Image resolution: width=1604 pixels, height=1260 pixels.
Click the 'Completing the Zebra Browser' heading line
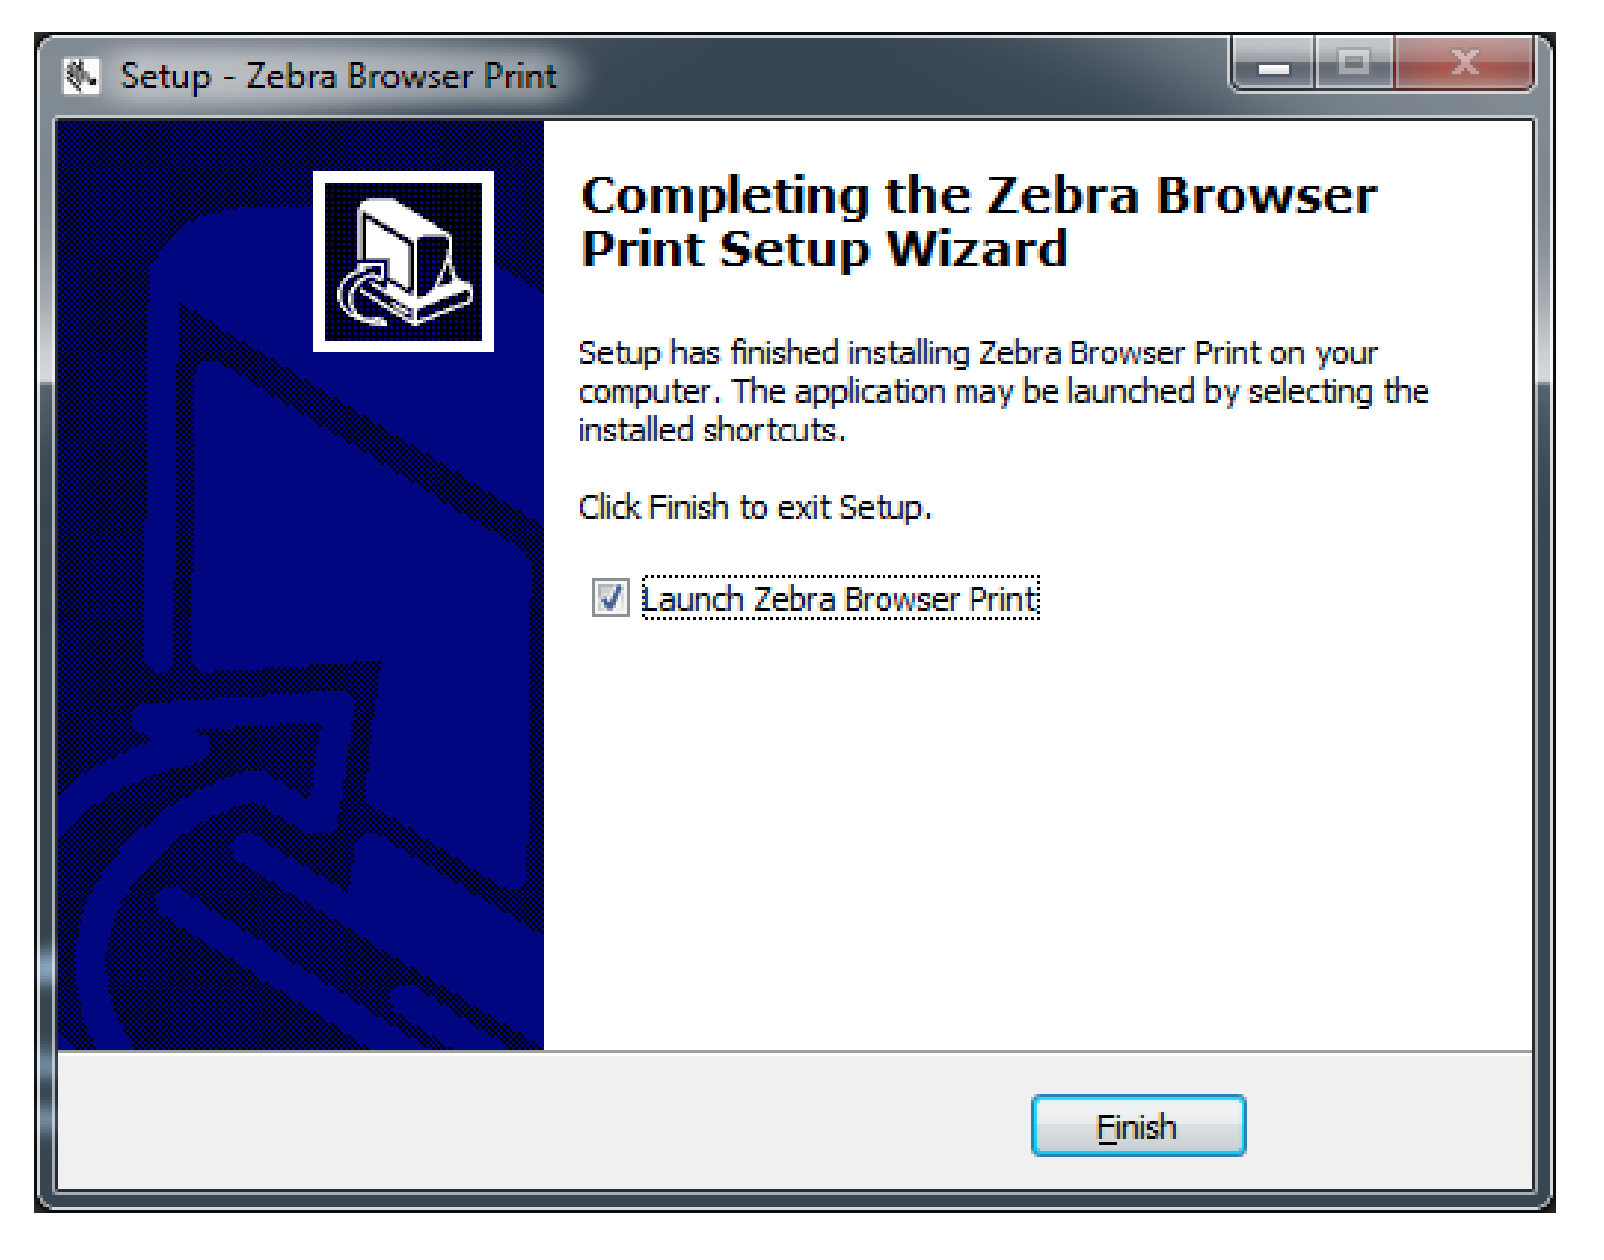[x=979, y=194]
